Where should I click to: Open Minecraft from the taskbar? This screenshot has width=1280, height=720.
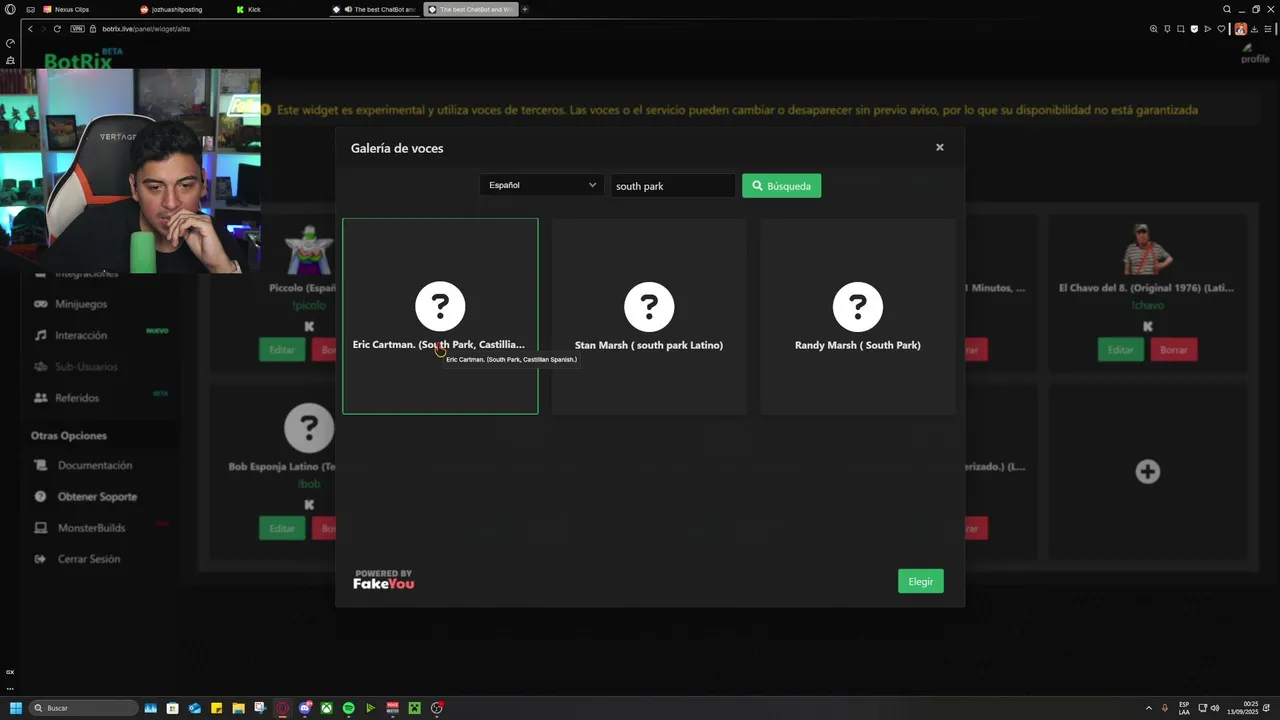coord(414,708)
